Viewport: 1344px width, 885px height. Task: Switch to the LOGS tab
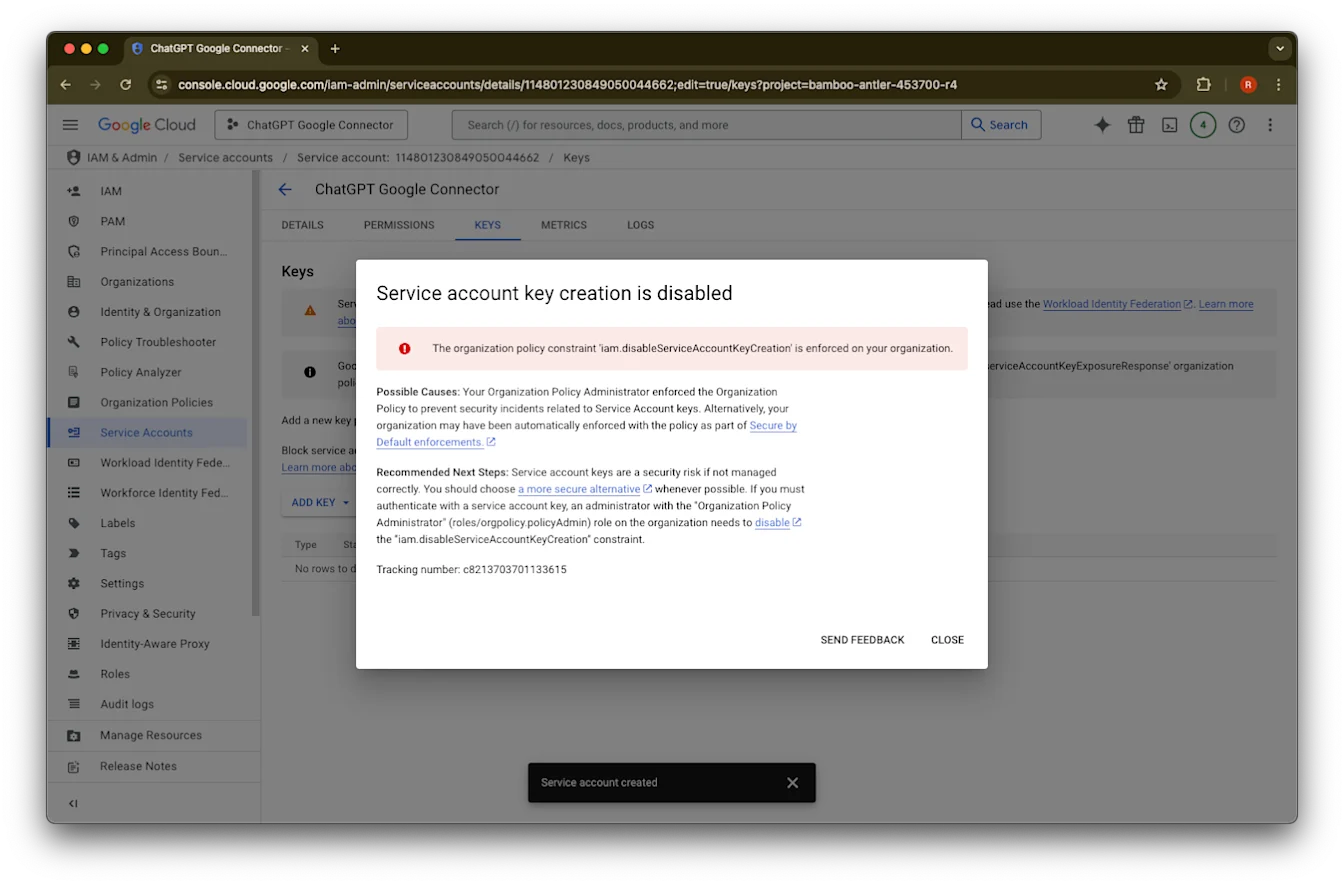640,225
